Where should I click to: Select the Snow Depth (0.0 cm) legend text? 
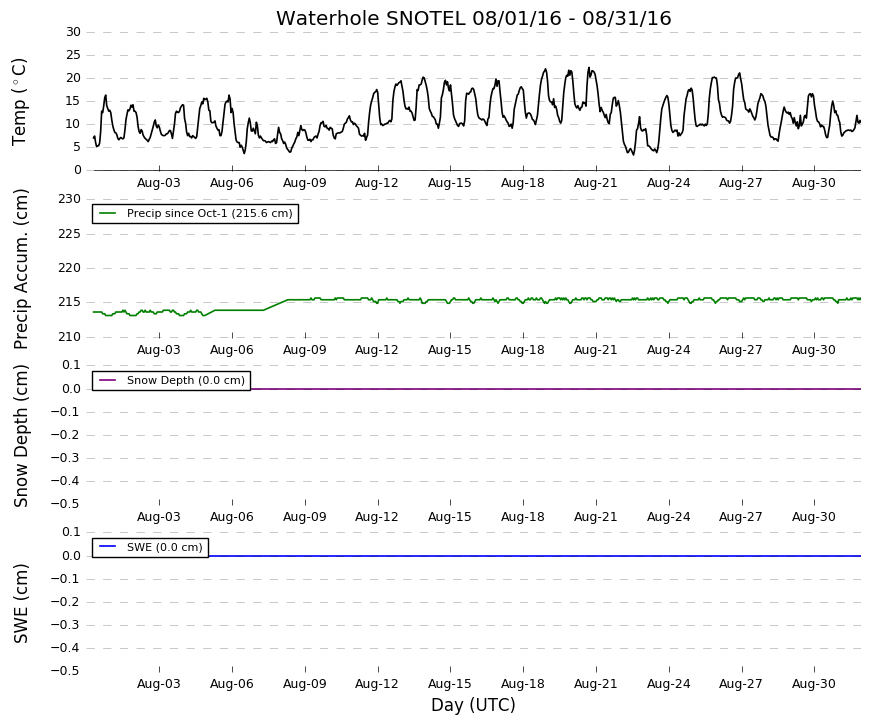(186, 381)
